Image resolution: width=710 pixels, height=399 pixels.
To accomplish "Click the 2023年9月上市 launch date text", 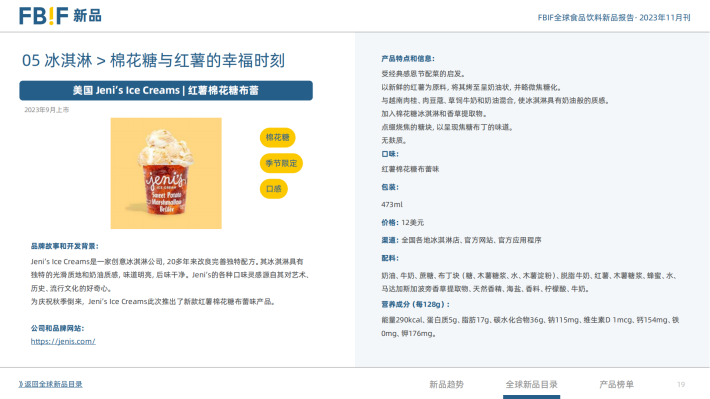I will (x=47, y=110).
